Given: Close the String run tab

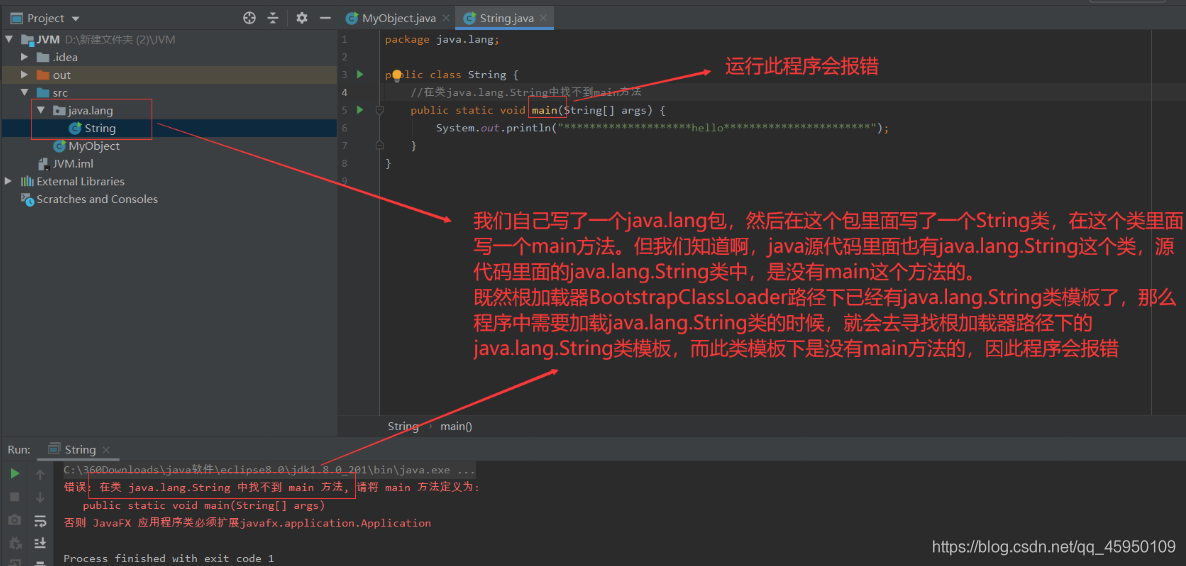Looking at the screenshot, I should click(106, 449).
